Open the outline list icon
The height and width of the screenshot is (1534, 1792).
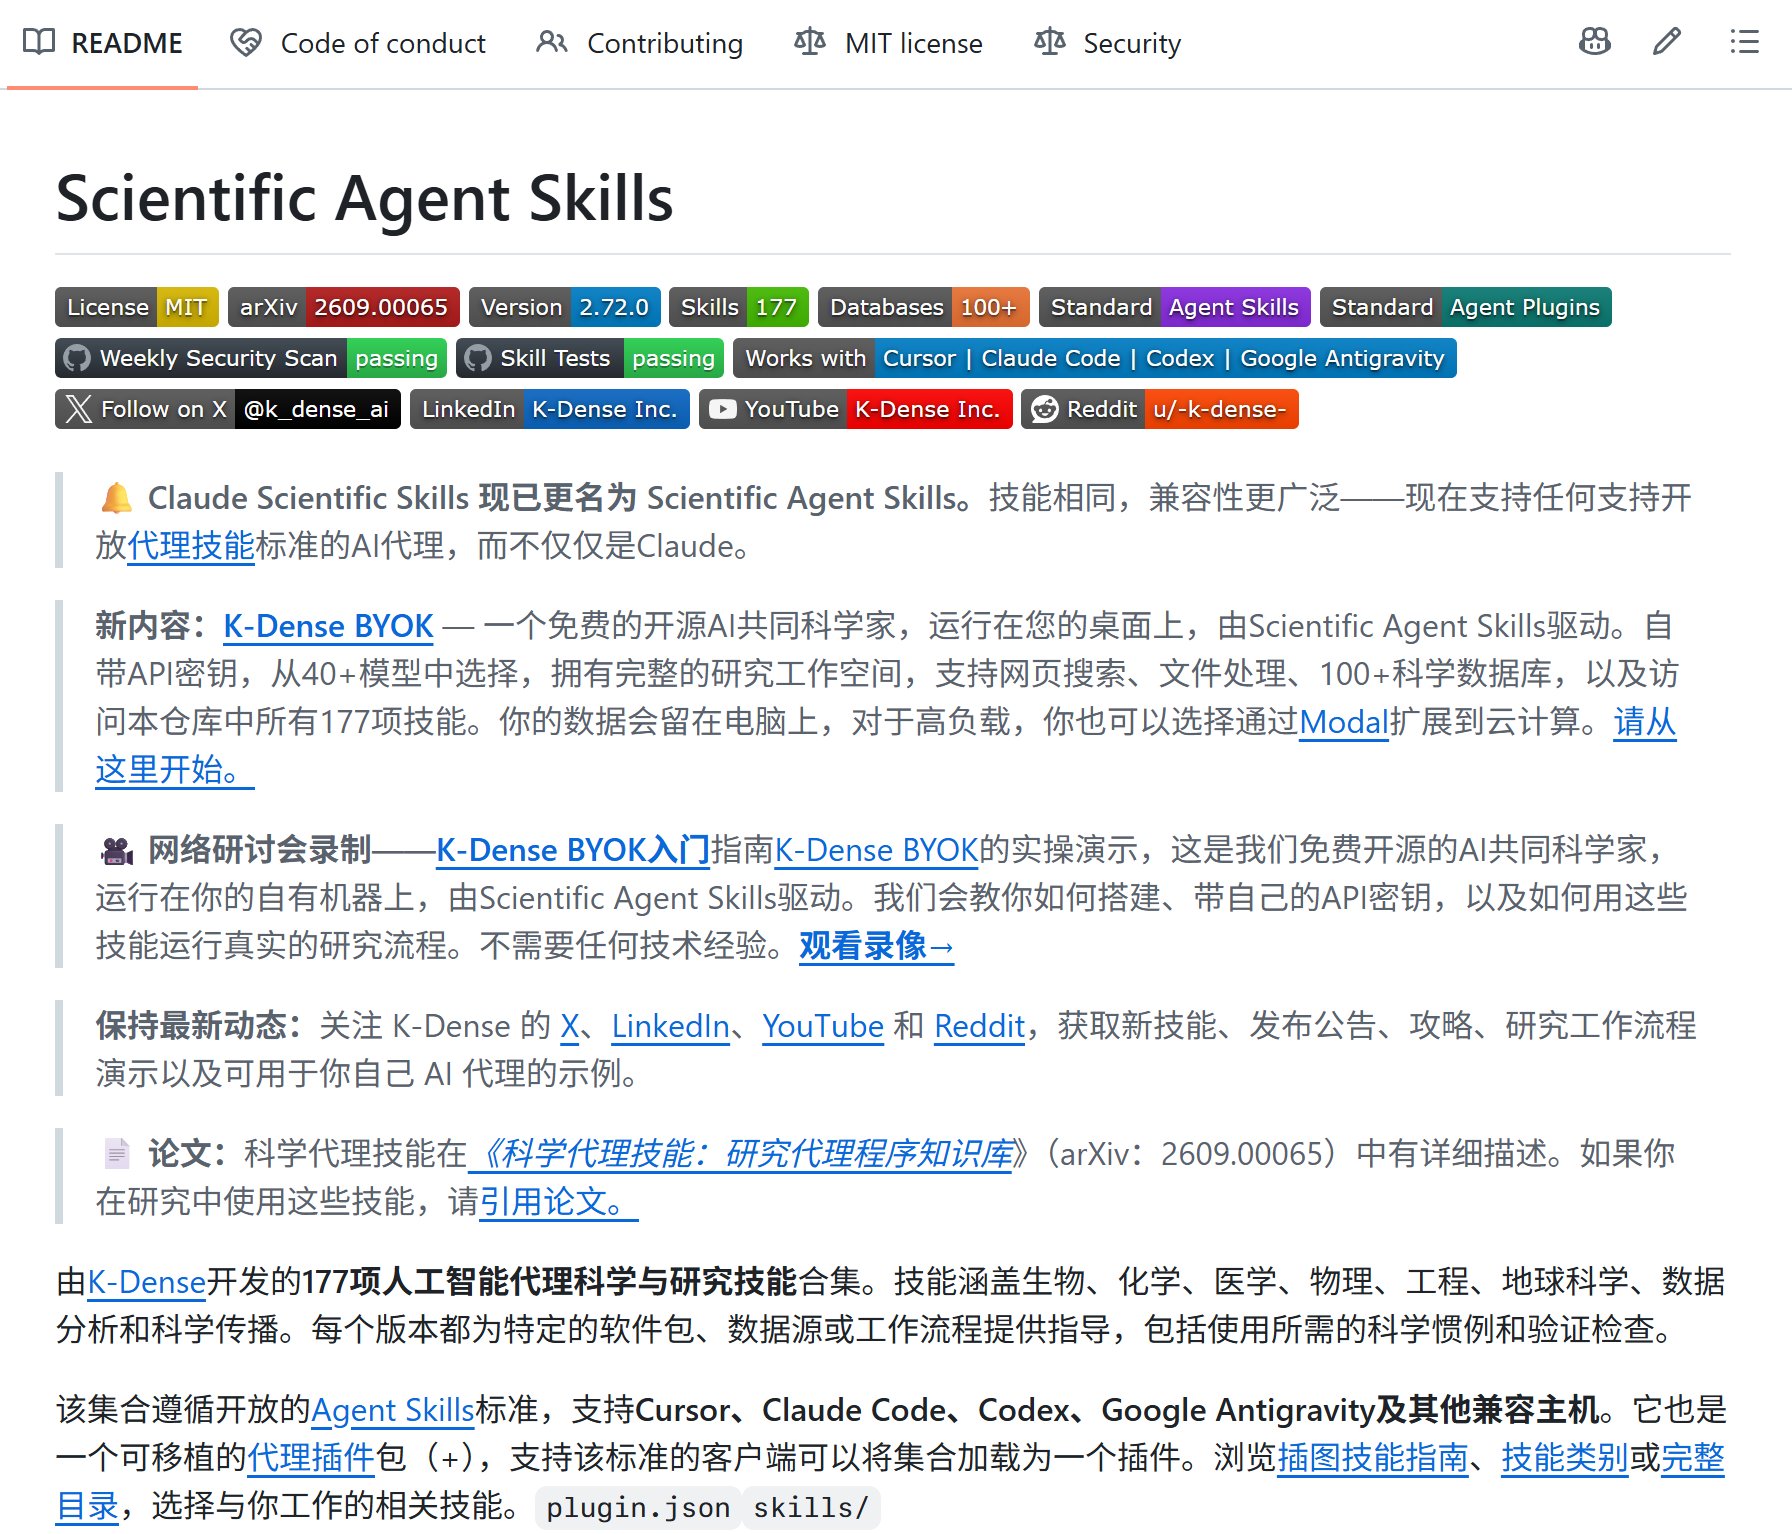click(1745, 41)
